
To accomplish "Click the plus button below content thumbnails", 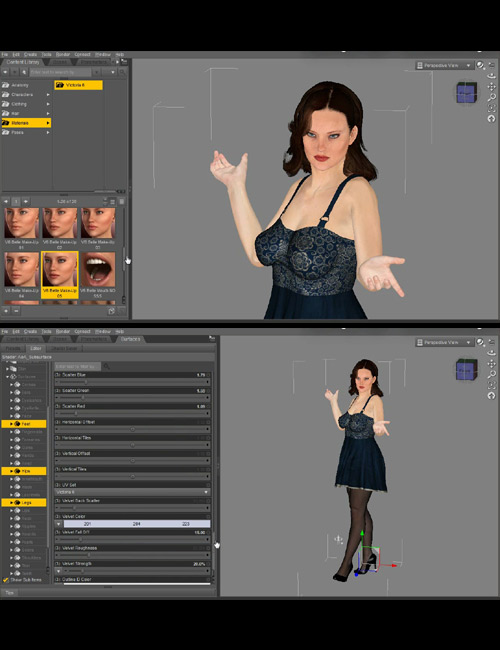I will point(6,311).
